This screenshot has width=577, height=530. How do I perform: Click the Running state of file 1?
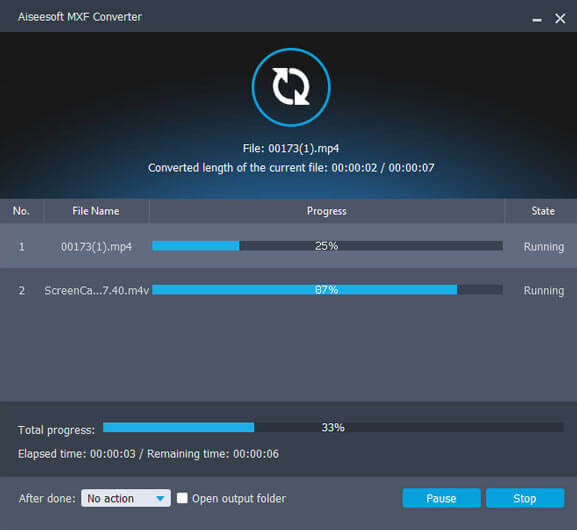[544, 247]
